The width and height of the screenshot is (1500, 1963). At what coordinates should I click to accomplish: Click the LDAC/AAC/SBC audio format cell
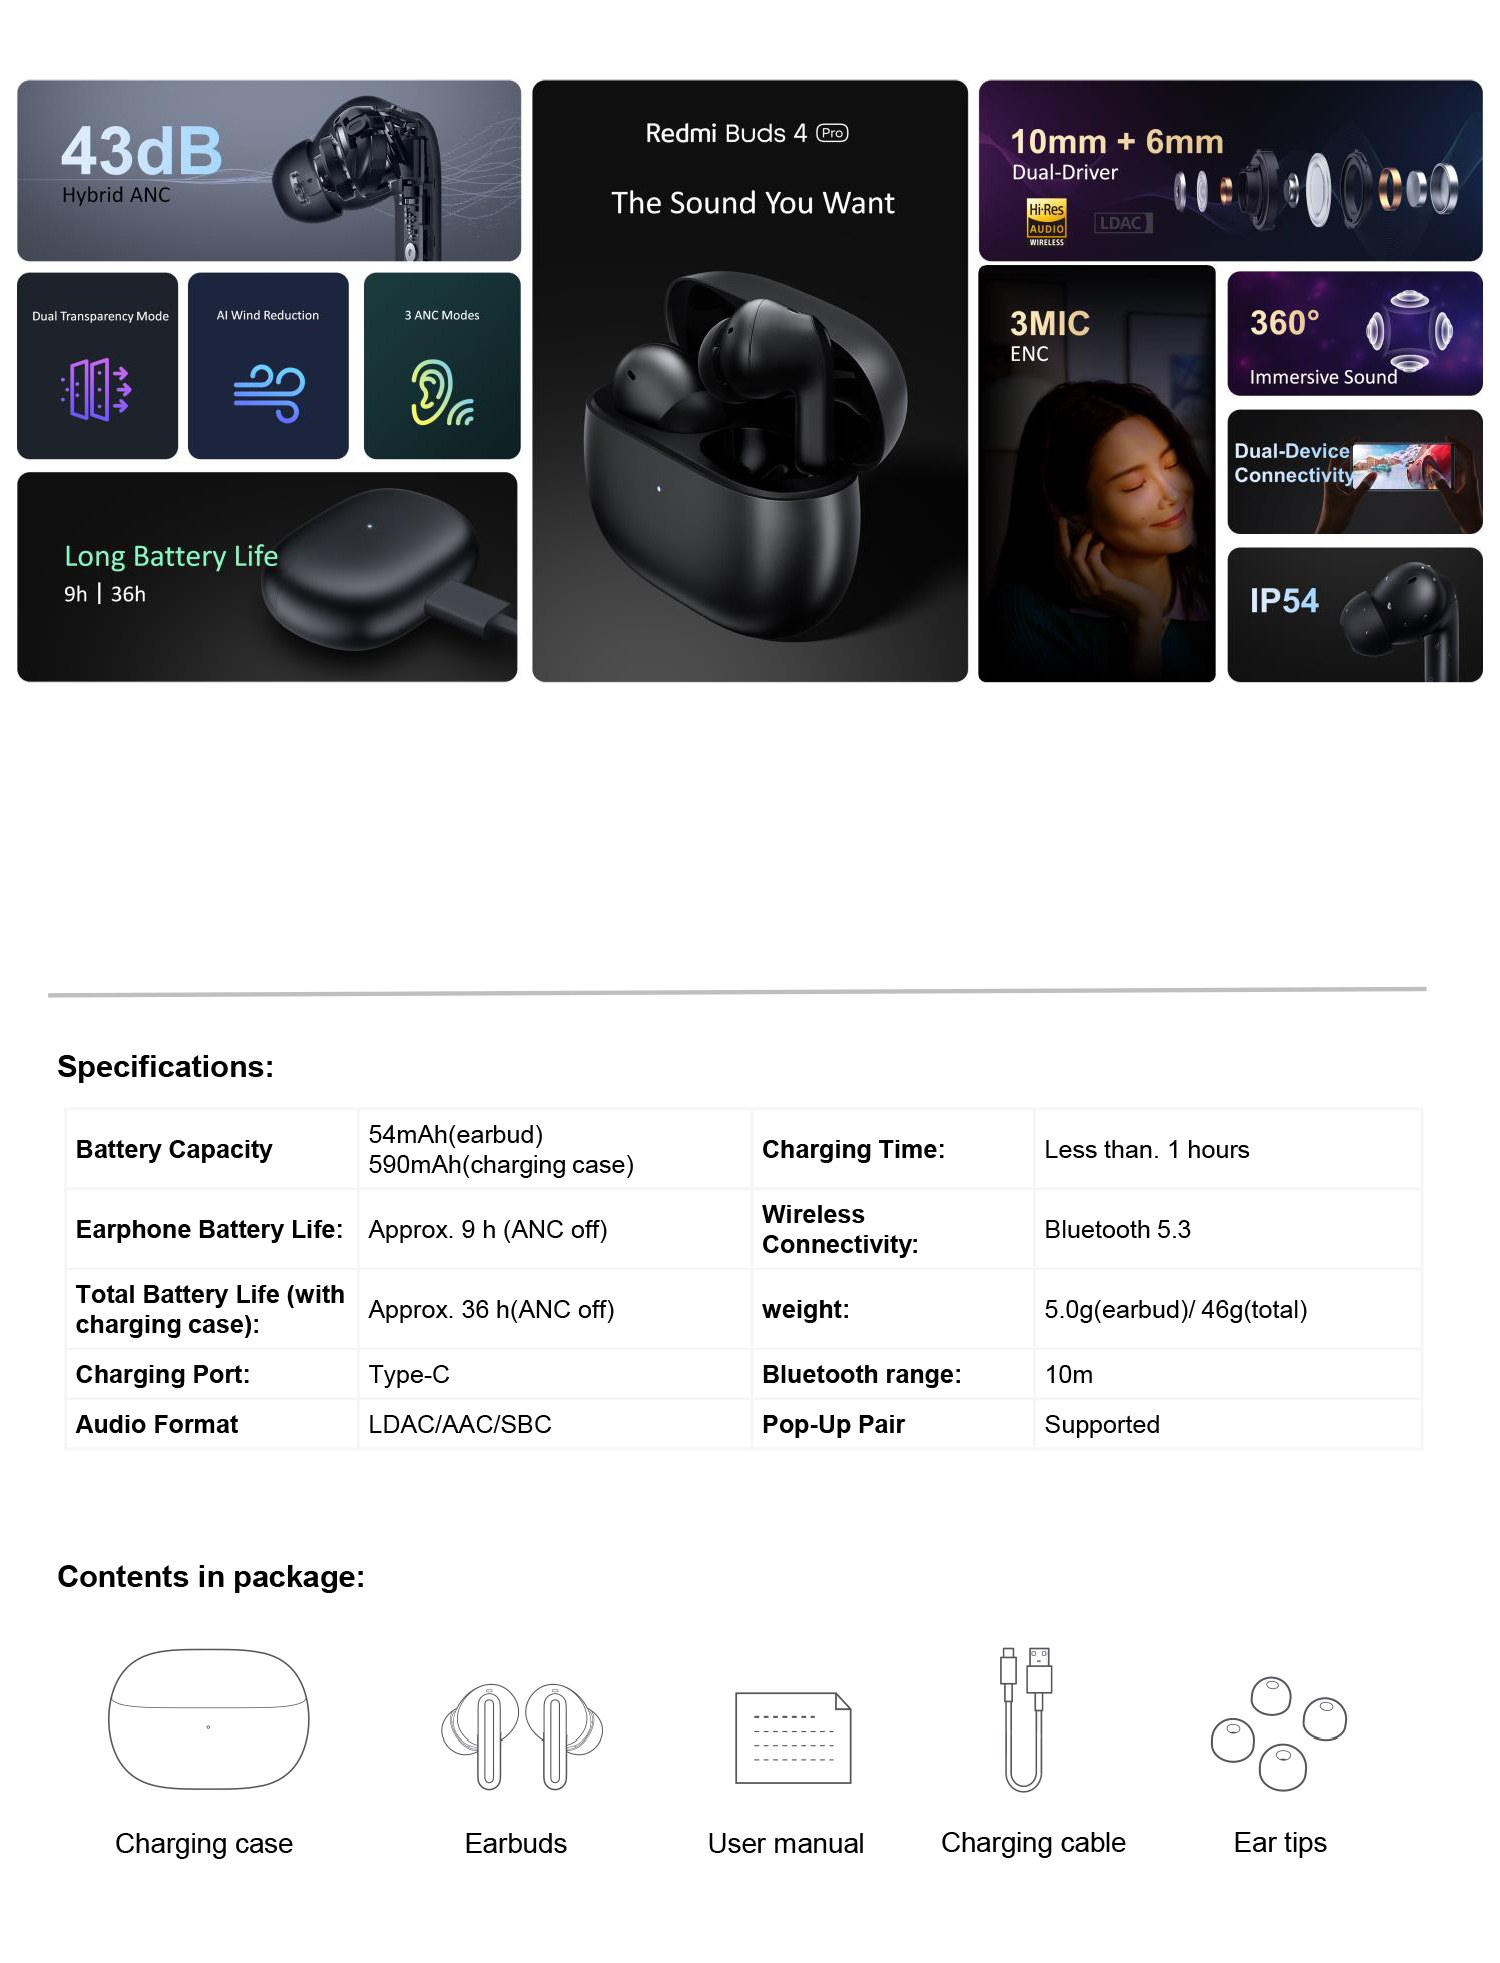(x=555, y=1424)
